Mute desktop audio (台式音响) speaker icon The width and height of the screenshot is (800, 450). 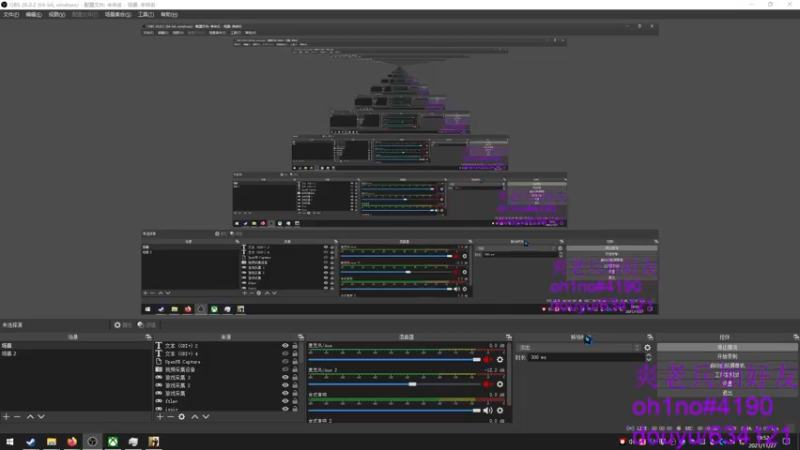coord(488,411)
